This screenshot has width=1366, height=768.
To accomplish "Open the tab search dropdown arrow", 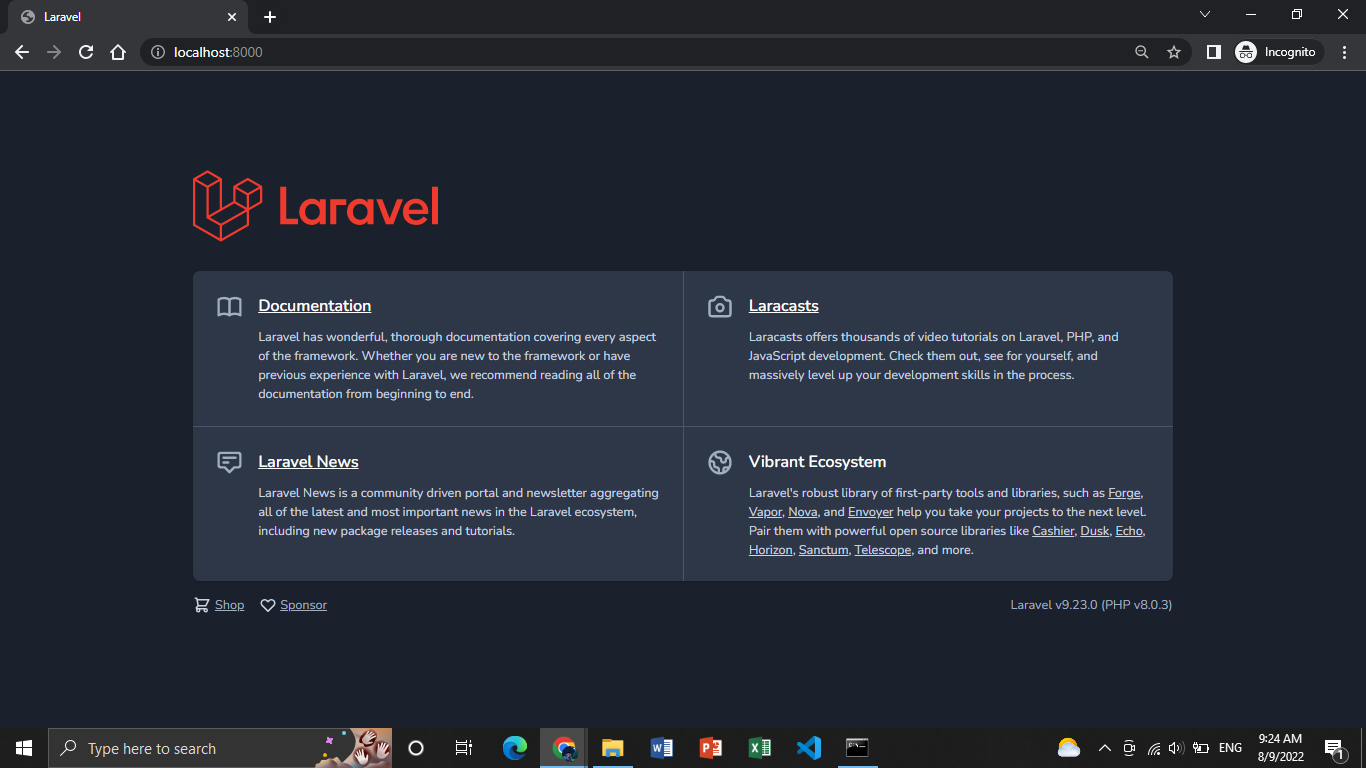I will click(x=1205, y=15).
